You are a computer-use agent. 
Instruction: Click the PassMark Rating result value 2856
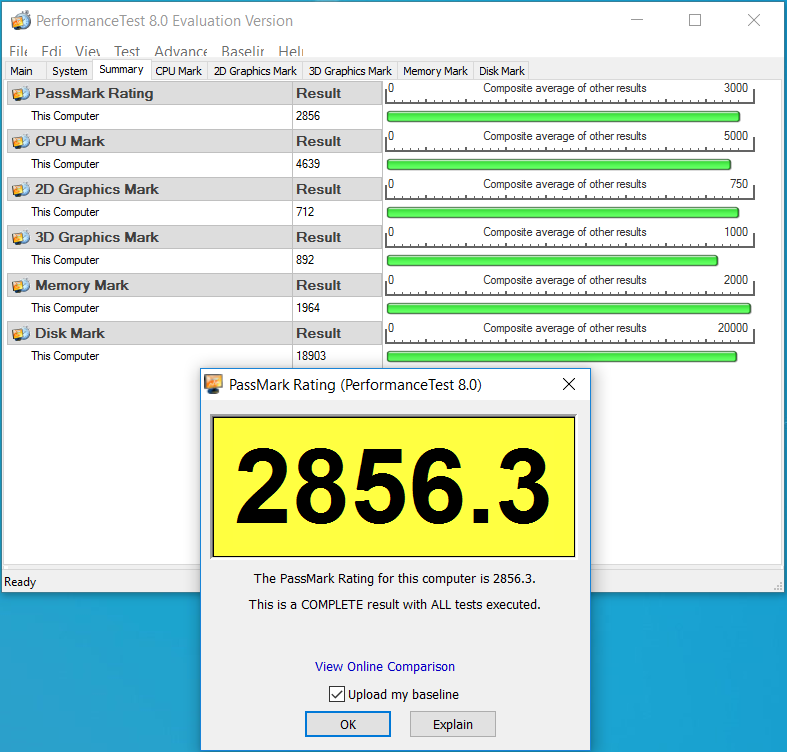308,116
